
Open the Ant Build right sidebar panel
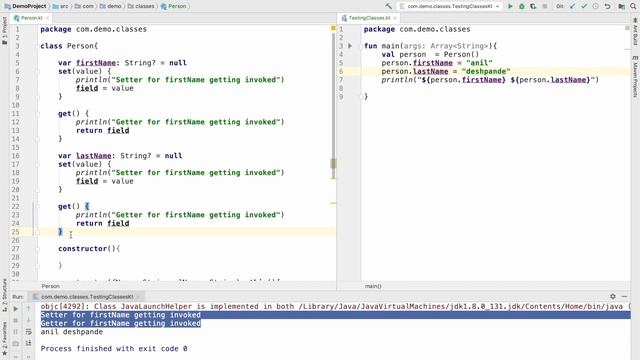click(x=635, y=32)
